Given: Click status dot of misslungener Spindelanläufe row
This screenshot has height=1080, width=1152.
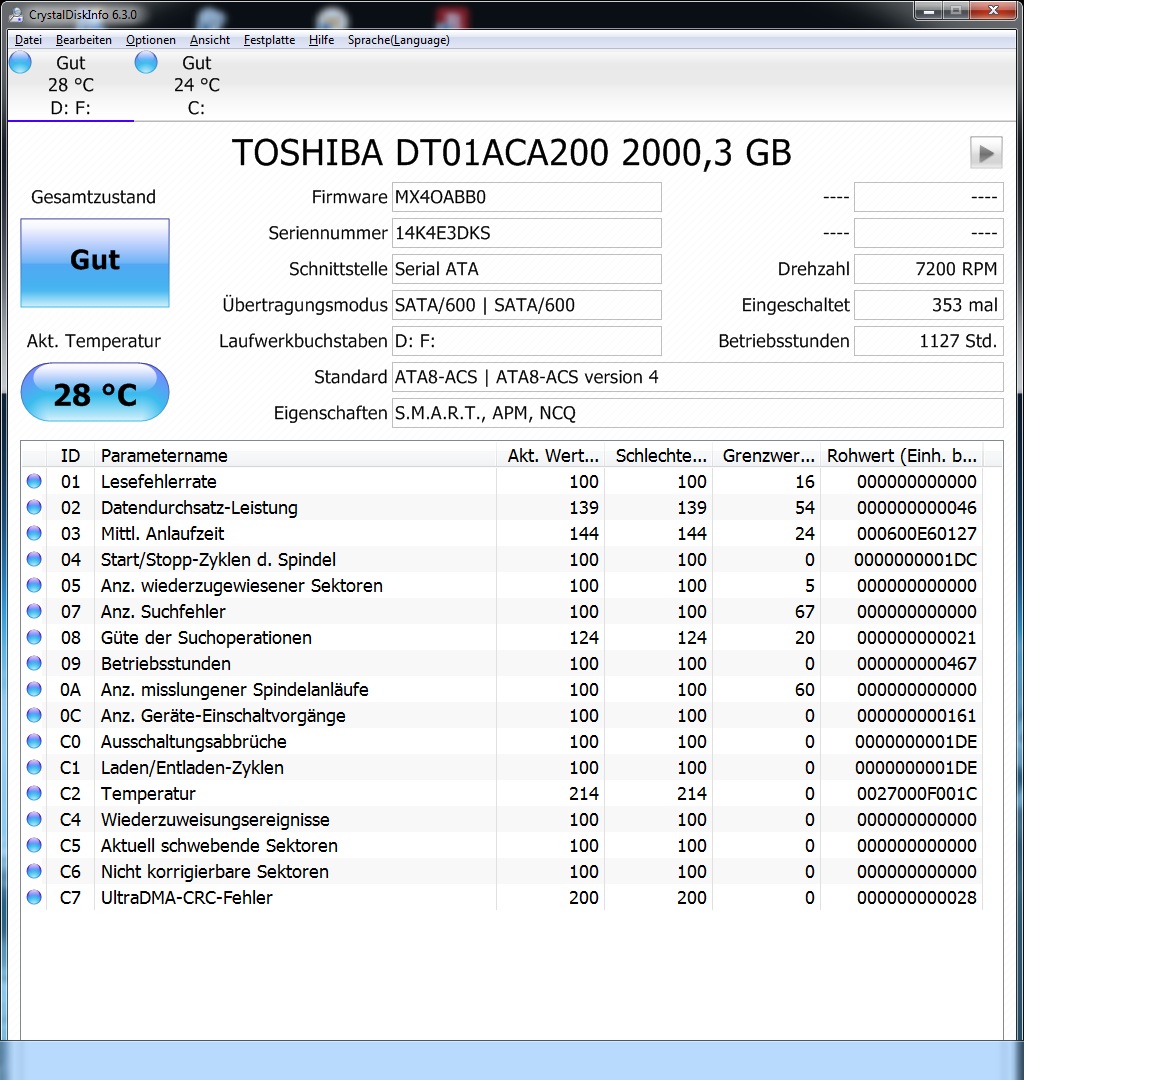Looking at the screenshot, I should click(34, 689).
